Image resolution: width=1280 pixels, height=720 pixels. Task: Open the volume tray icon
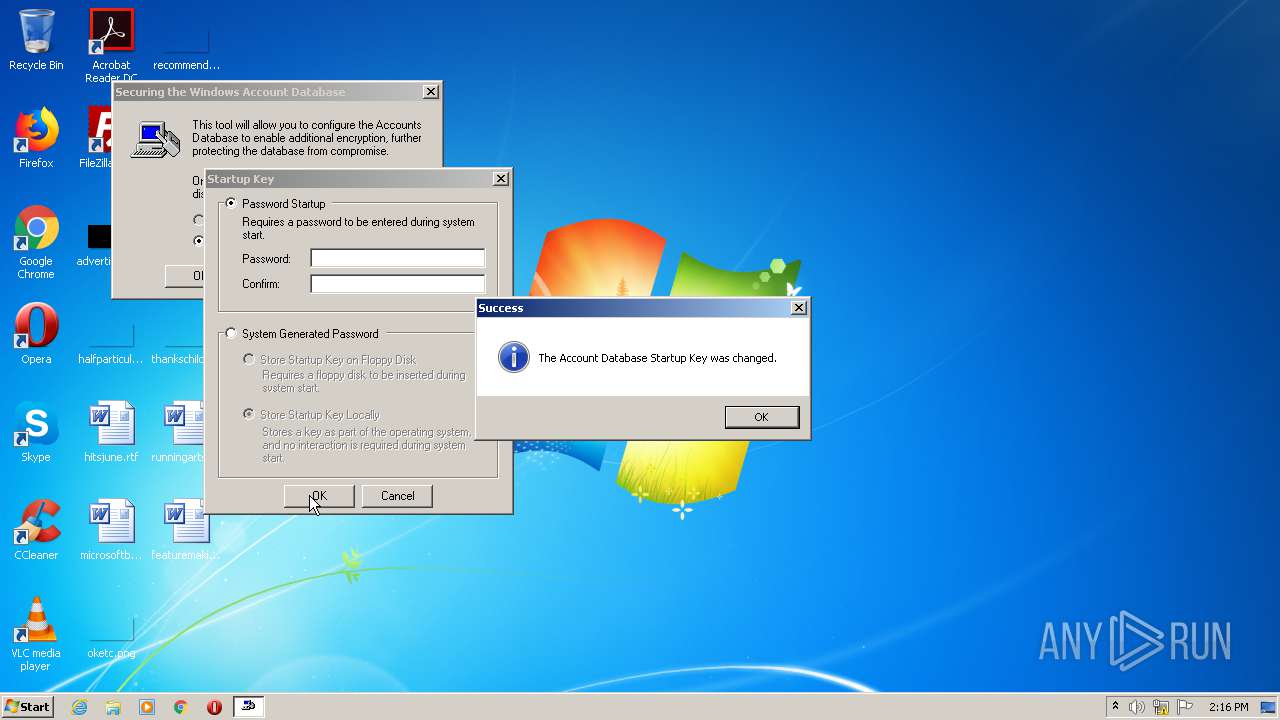pos(1137,707)
